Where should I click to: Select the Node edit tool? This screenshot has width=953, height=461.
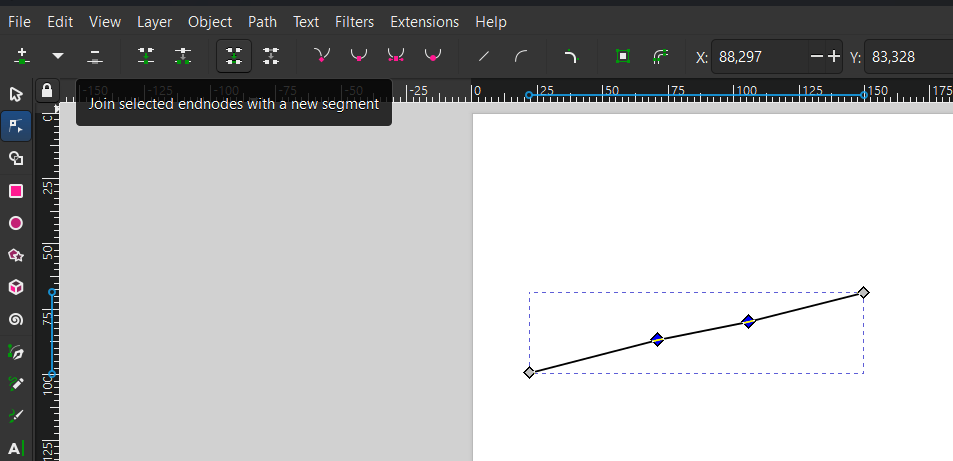16,126
